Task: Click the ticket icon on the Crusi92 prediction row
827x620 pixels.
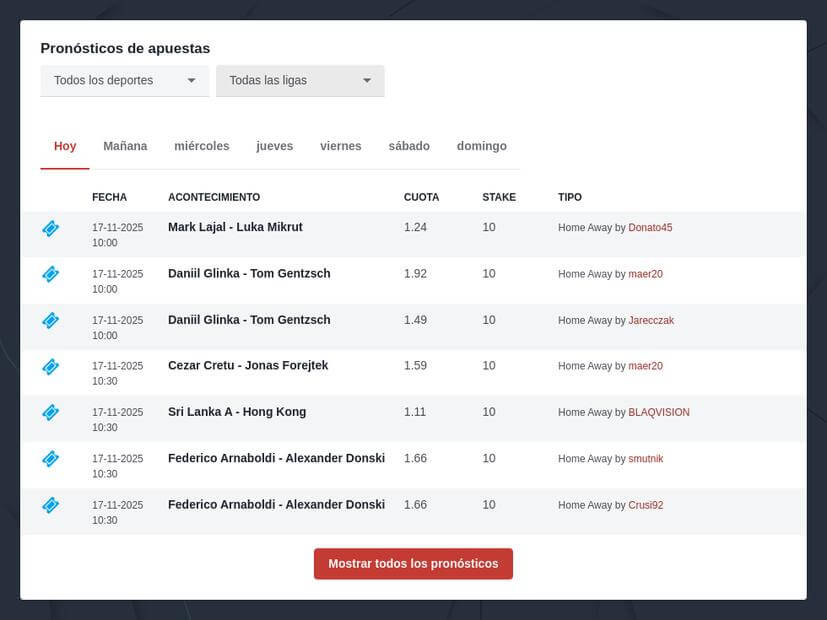Action: click(50, 505)
